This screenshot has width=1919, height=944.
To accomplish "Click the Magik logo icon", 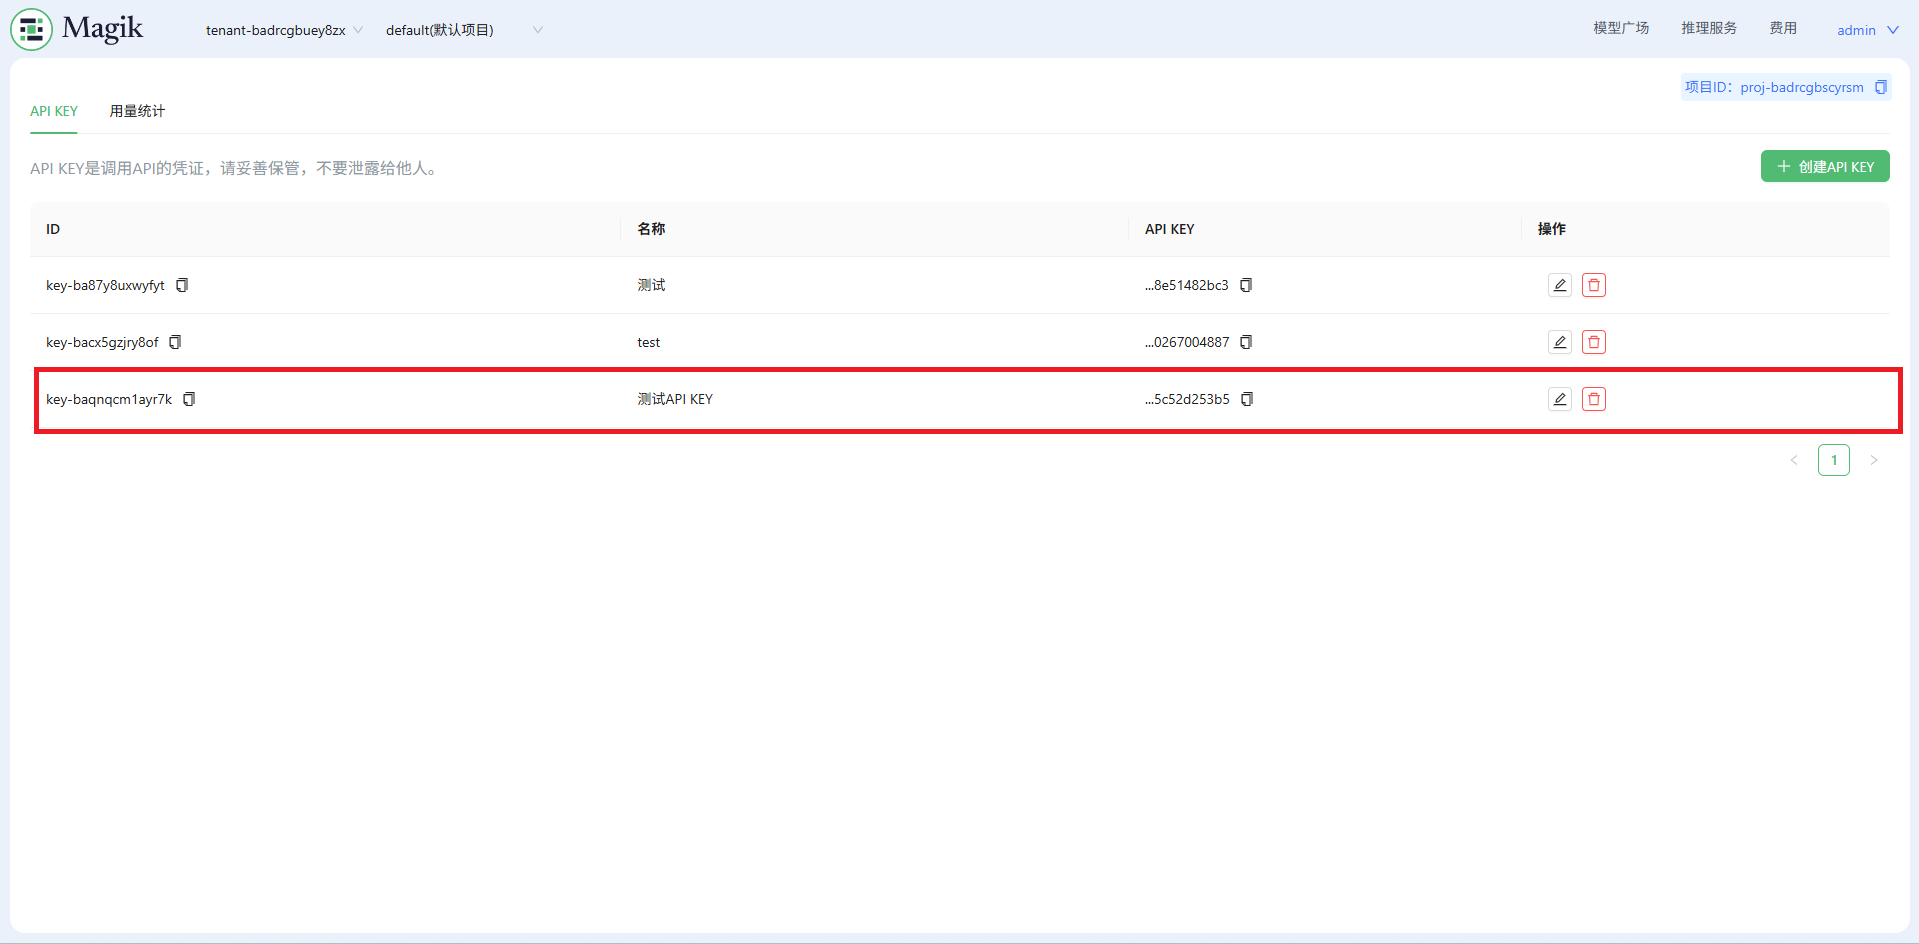I will [x=31, y=29].
